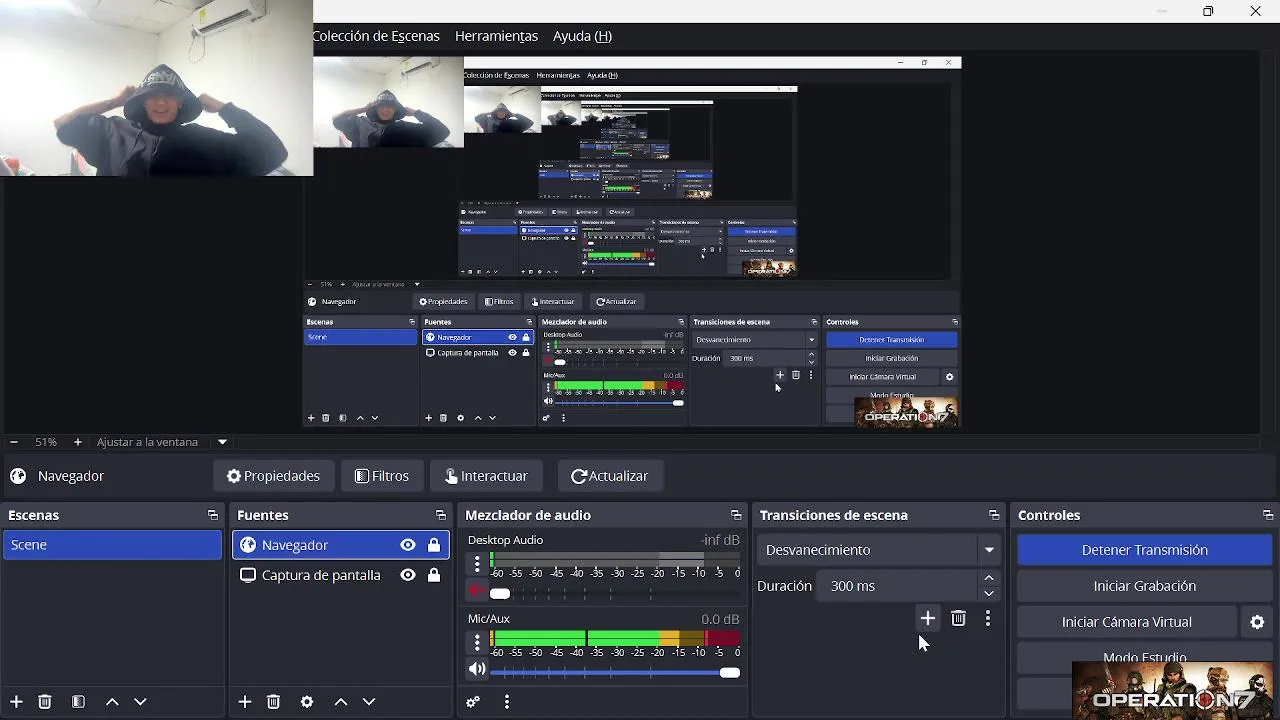The width and height of the screenshot is (1280, 720).
Task: Open Filtros for selected source
Action: (382, 476)
